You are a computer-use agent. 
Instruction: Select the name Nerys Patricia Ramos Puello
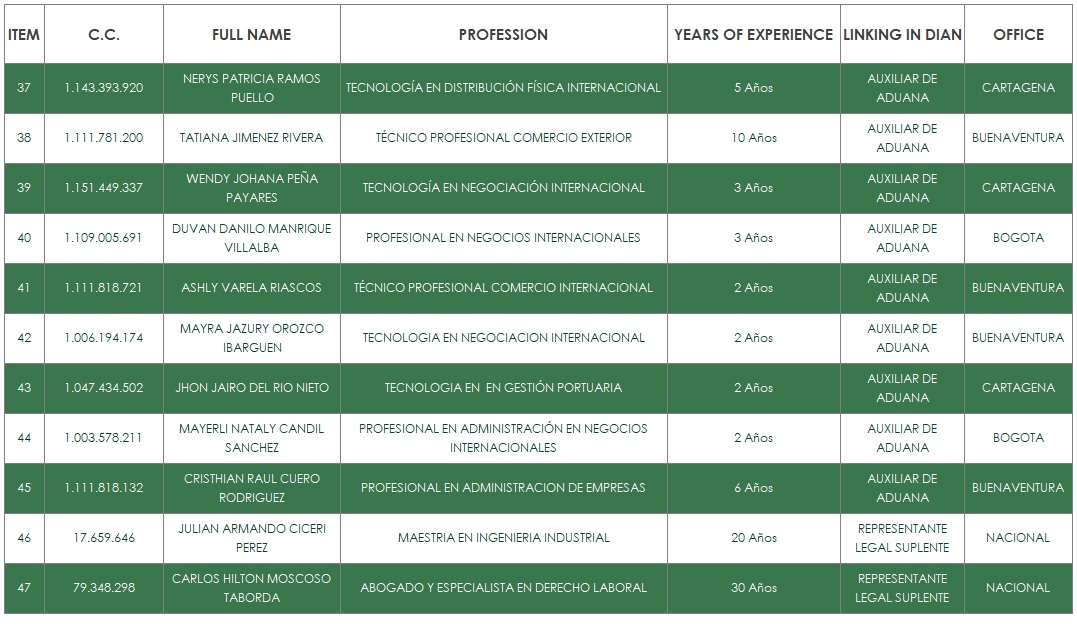pos(251,88)
